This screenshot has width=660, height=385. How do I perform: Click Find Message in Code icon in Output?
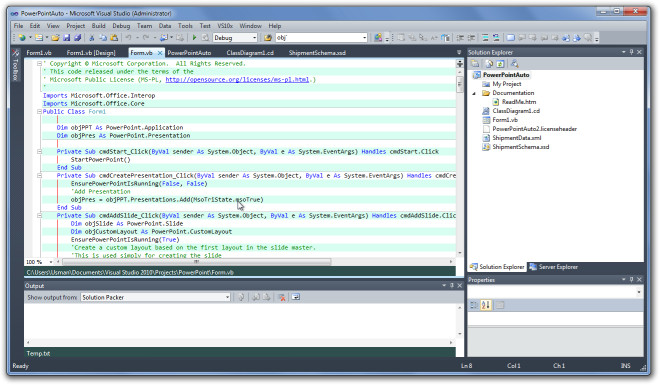click(241, 297)
